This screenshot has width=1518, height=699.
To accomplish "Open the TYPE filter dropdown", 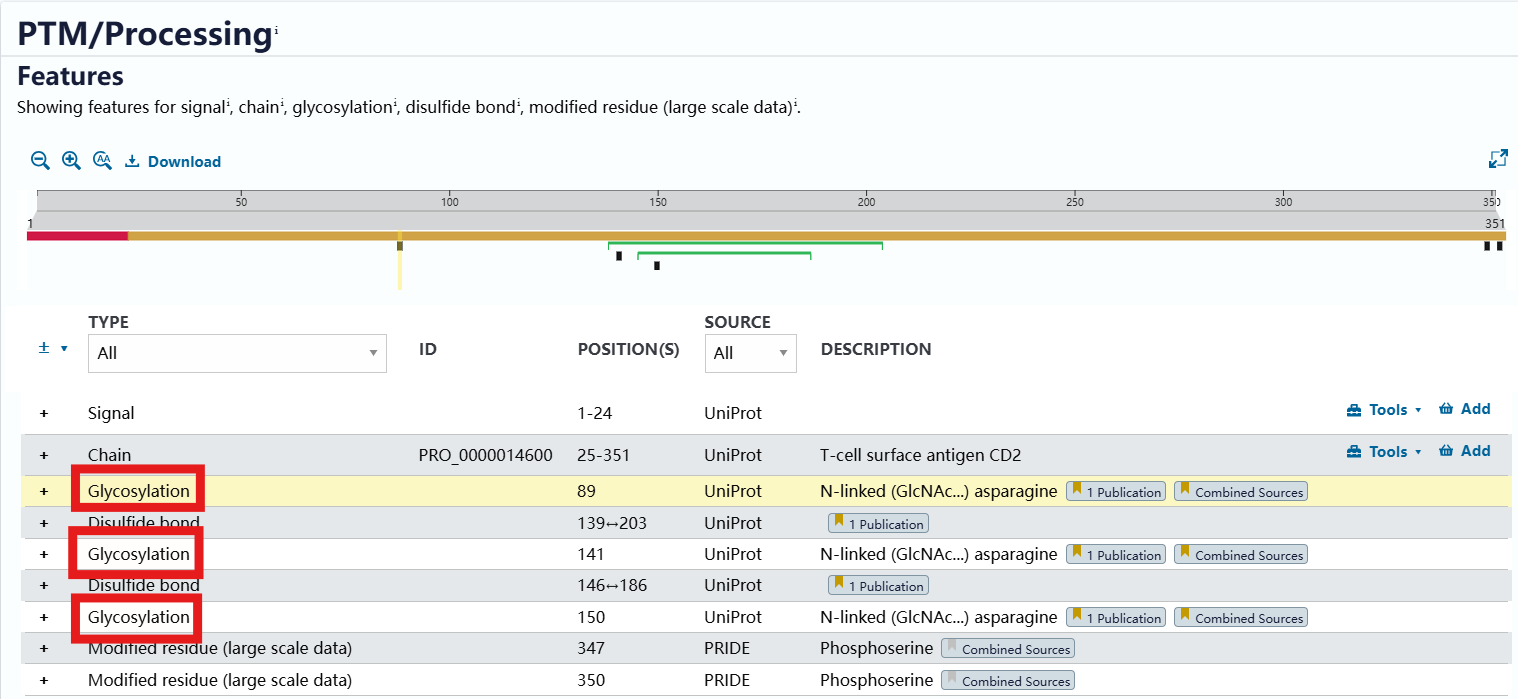I will pyautogui.click(x=237, y=353).
